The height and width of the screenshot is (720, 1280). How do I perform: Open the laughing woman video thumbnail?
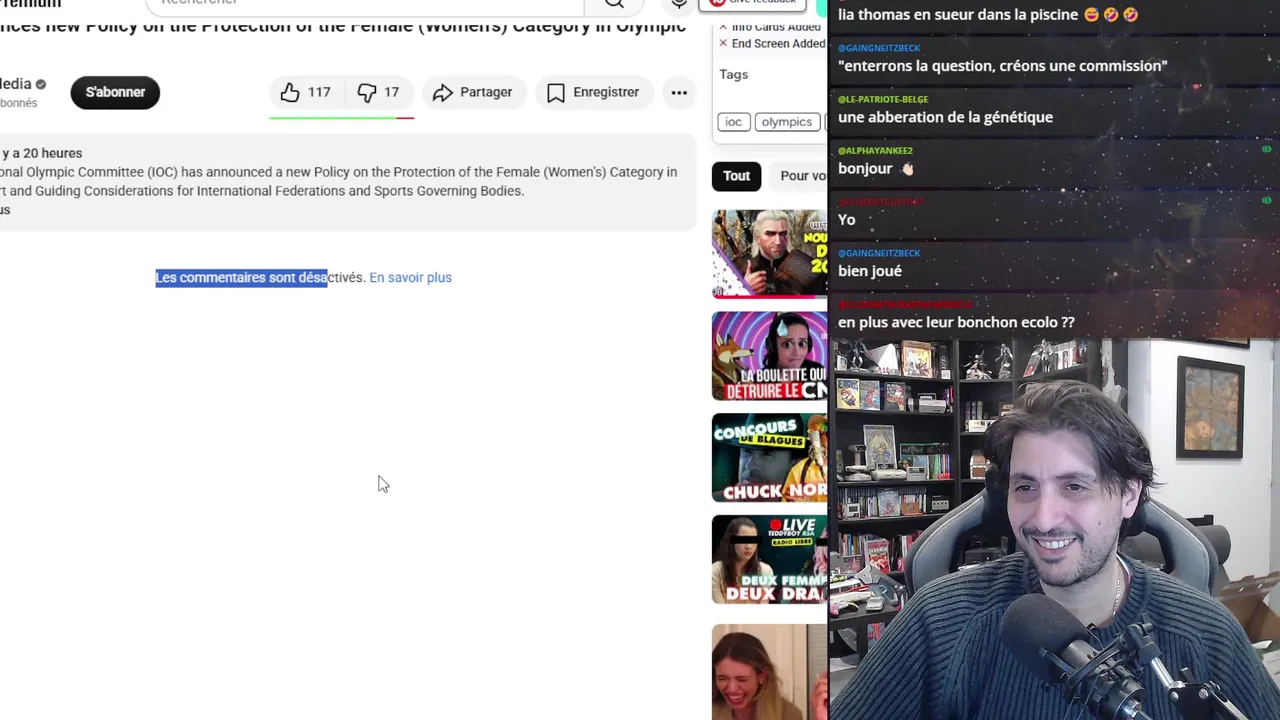pos(769,672)
